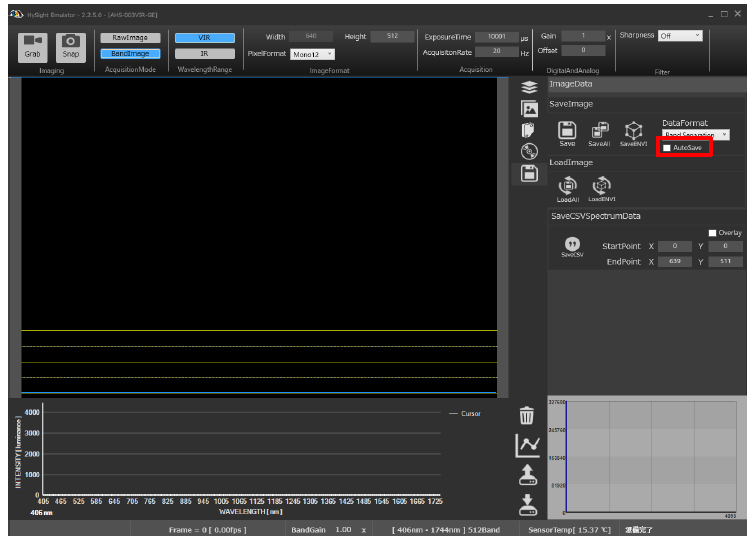Toggle the Overlay checkbox
753x546 pixels.
tap(712, 233)
